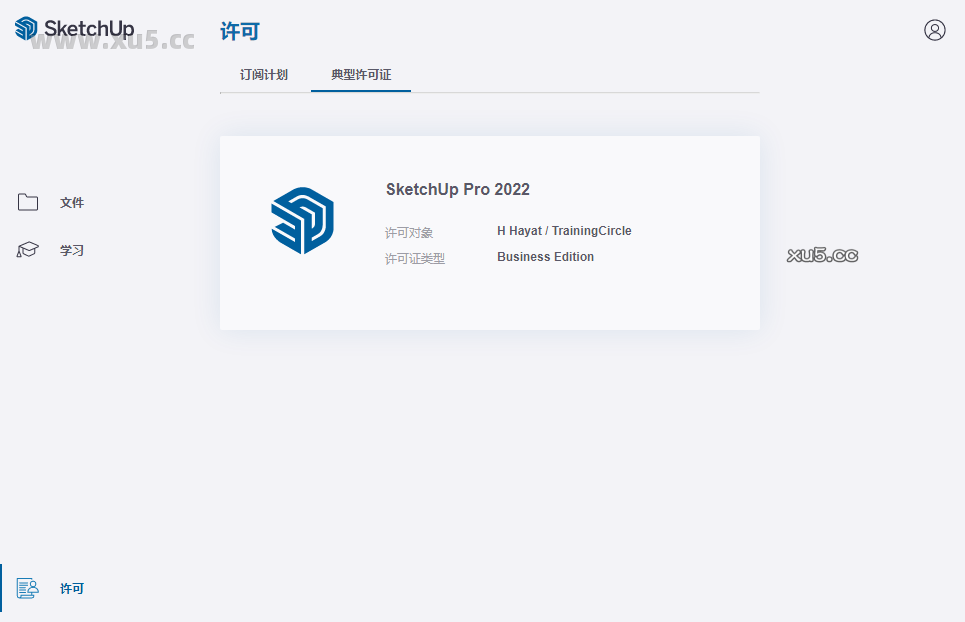Click the SketchUp Pro 2022 title text
The width and height of the screenshot is (965, 622).
pos(457,189)
